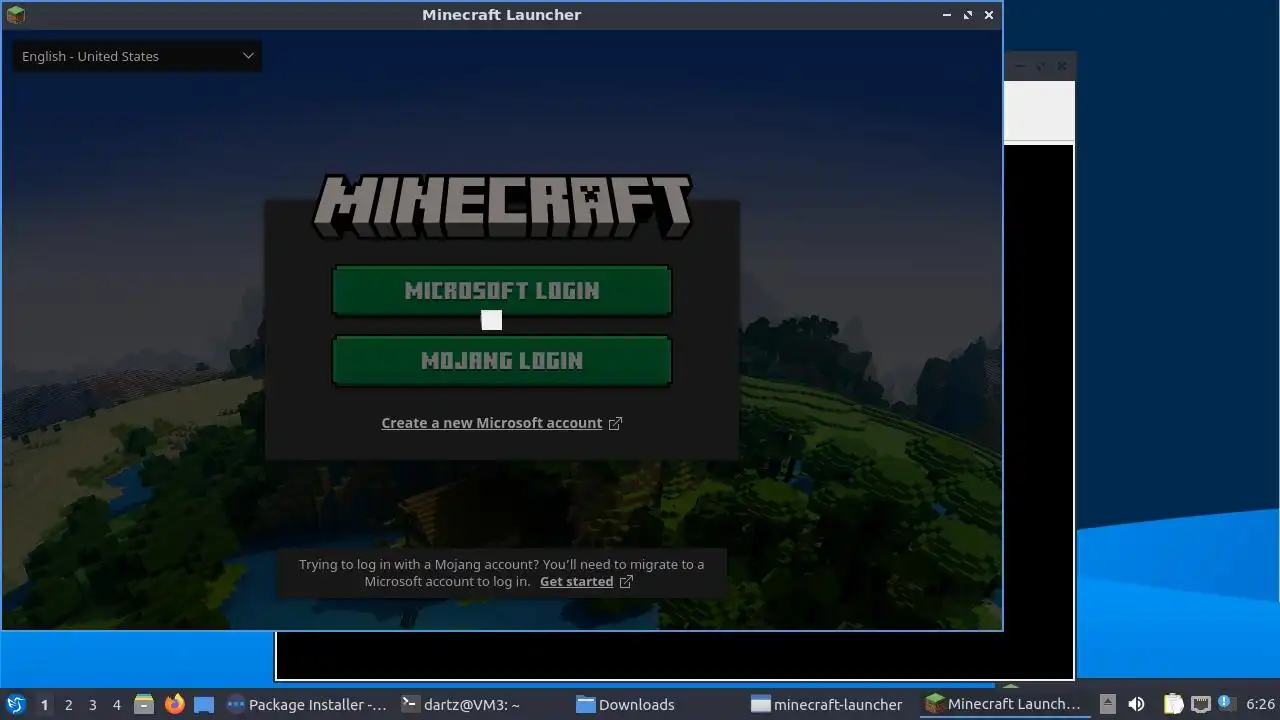Click the external link icon beside Get started
The width and height of the screenshot is (1280, 720).
click(x=626, y=582)
